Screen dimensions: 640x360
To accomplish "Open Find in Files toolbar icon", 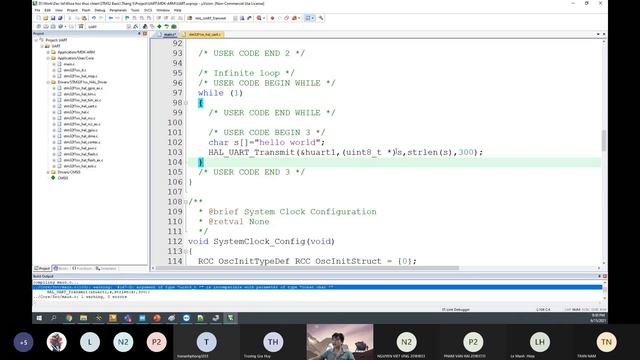I will pyautogui.click(x=189, y=18).
